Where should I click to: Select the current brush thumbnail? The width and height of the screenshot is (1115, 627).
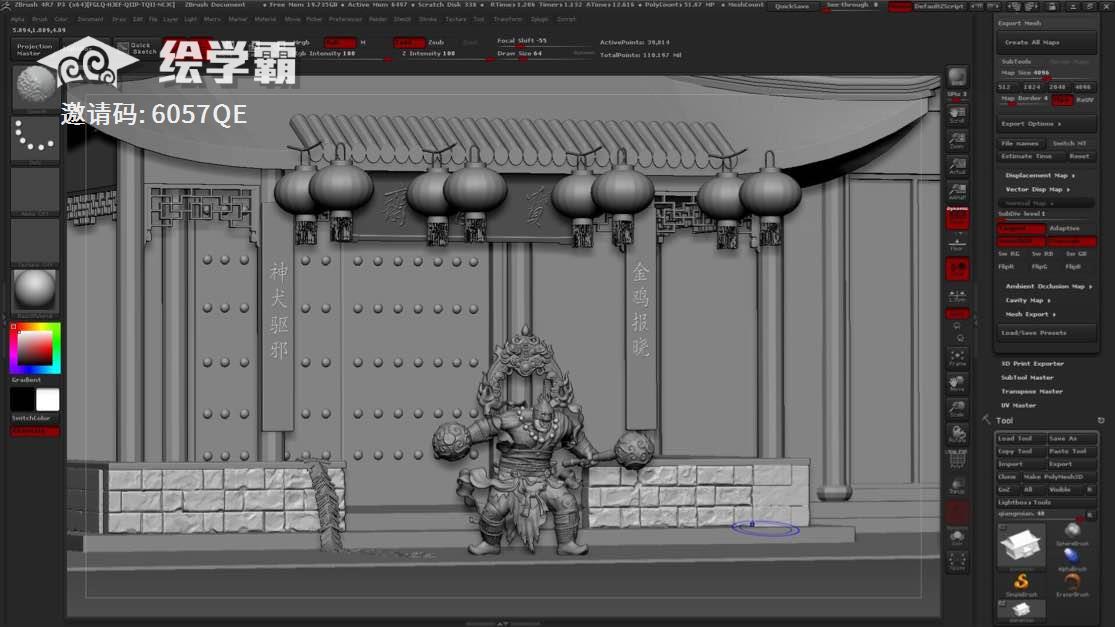click(35, 87)
